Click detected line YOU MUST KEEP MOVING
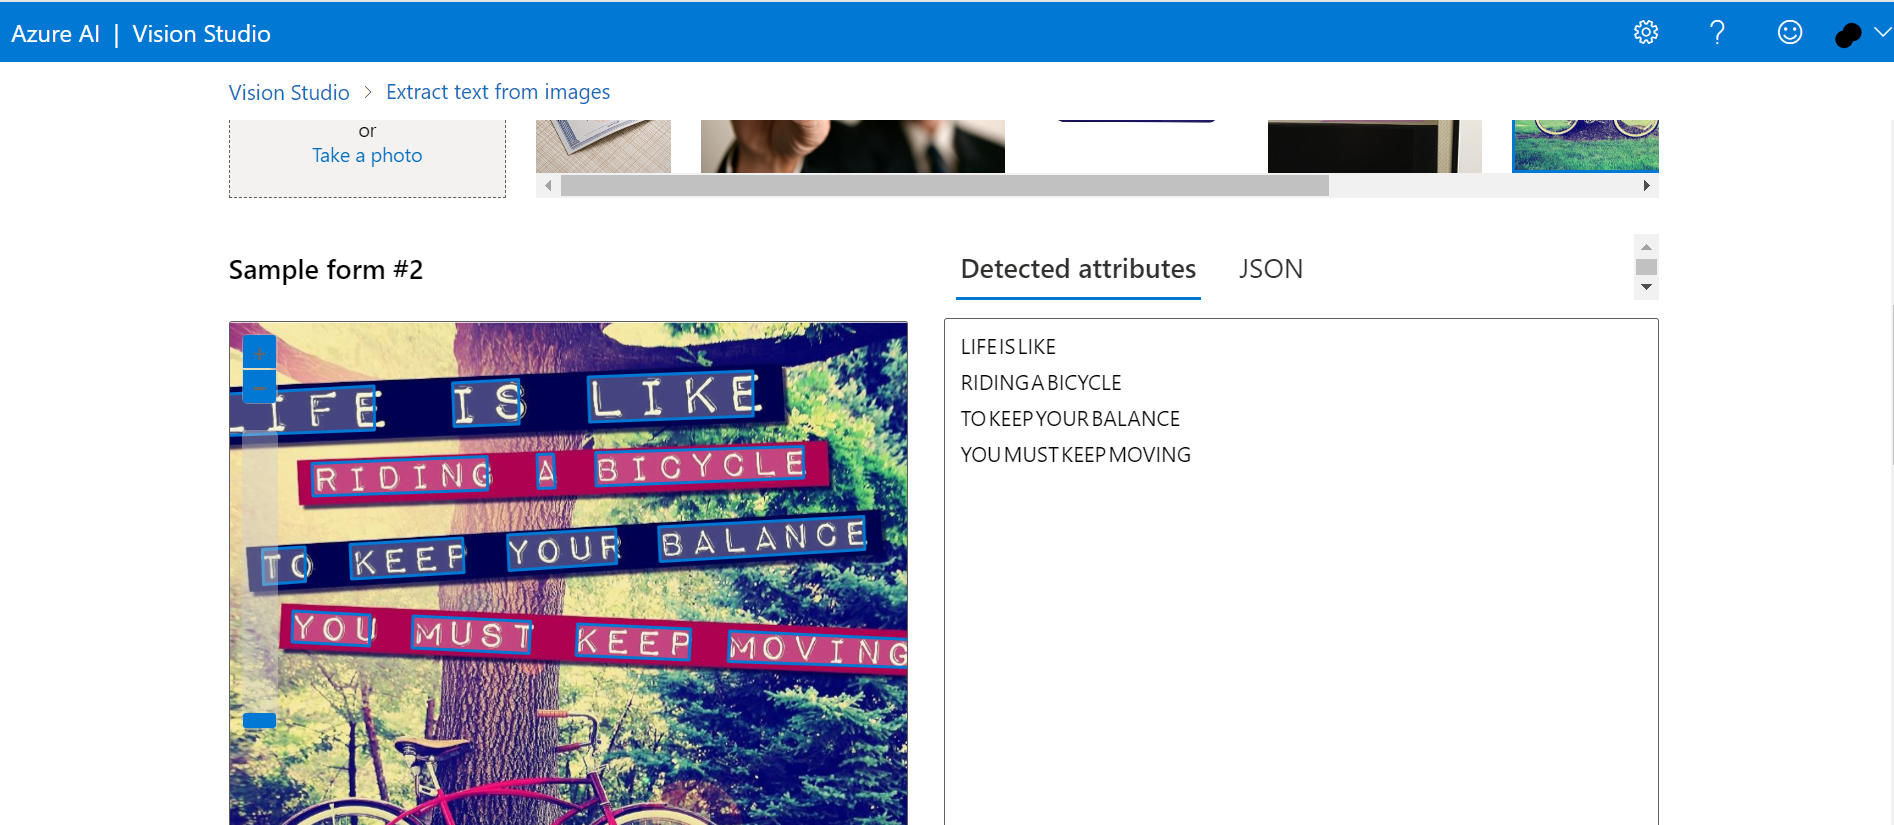The image size is (1894, 825). click(x=1076, y=455)
